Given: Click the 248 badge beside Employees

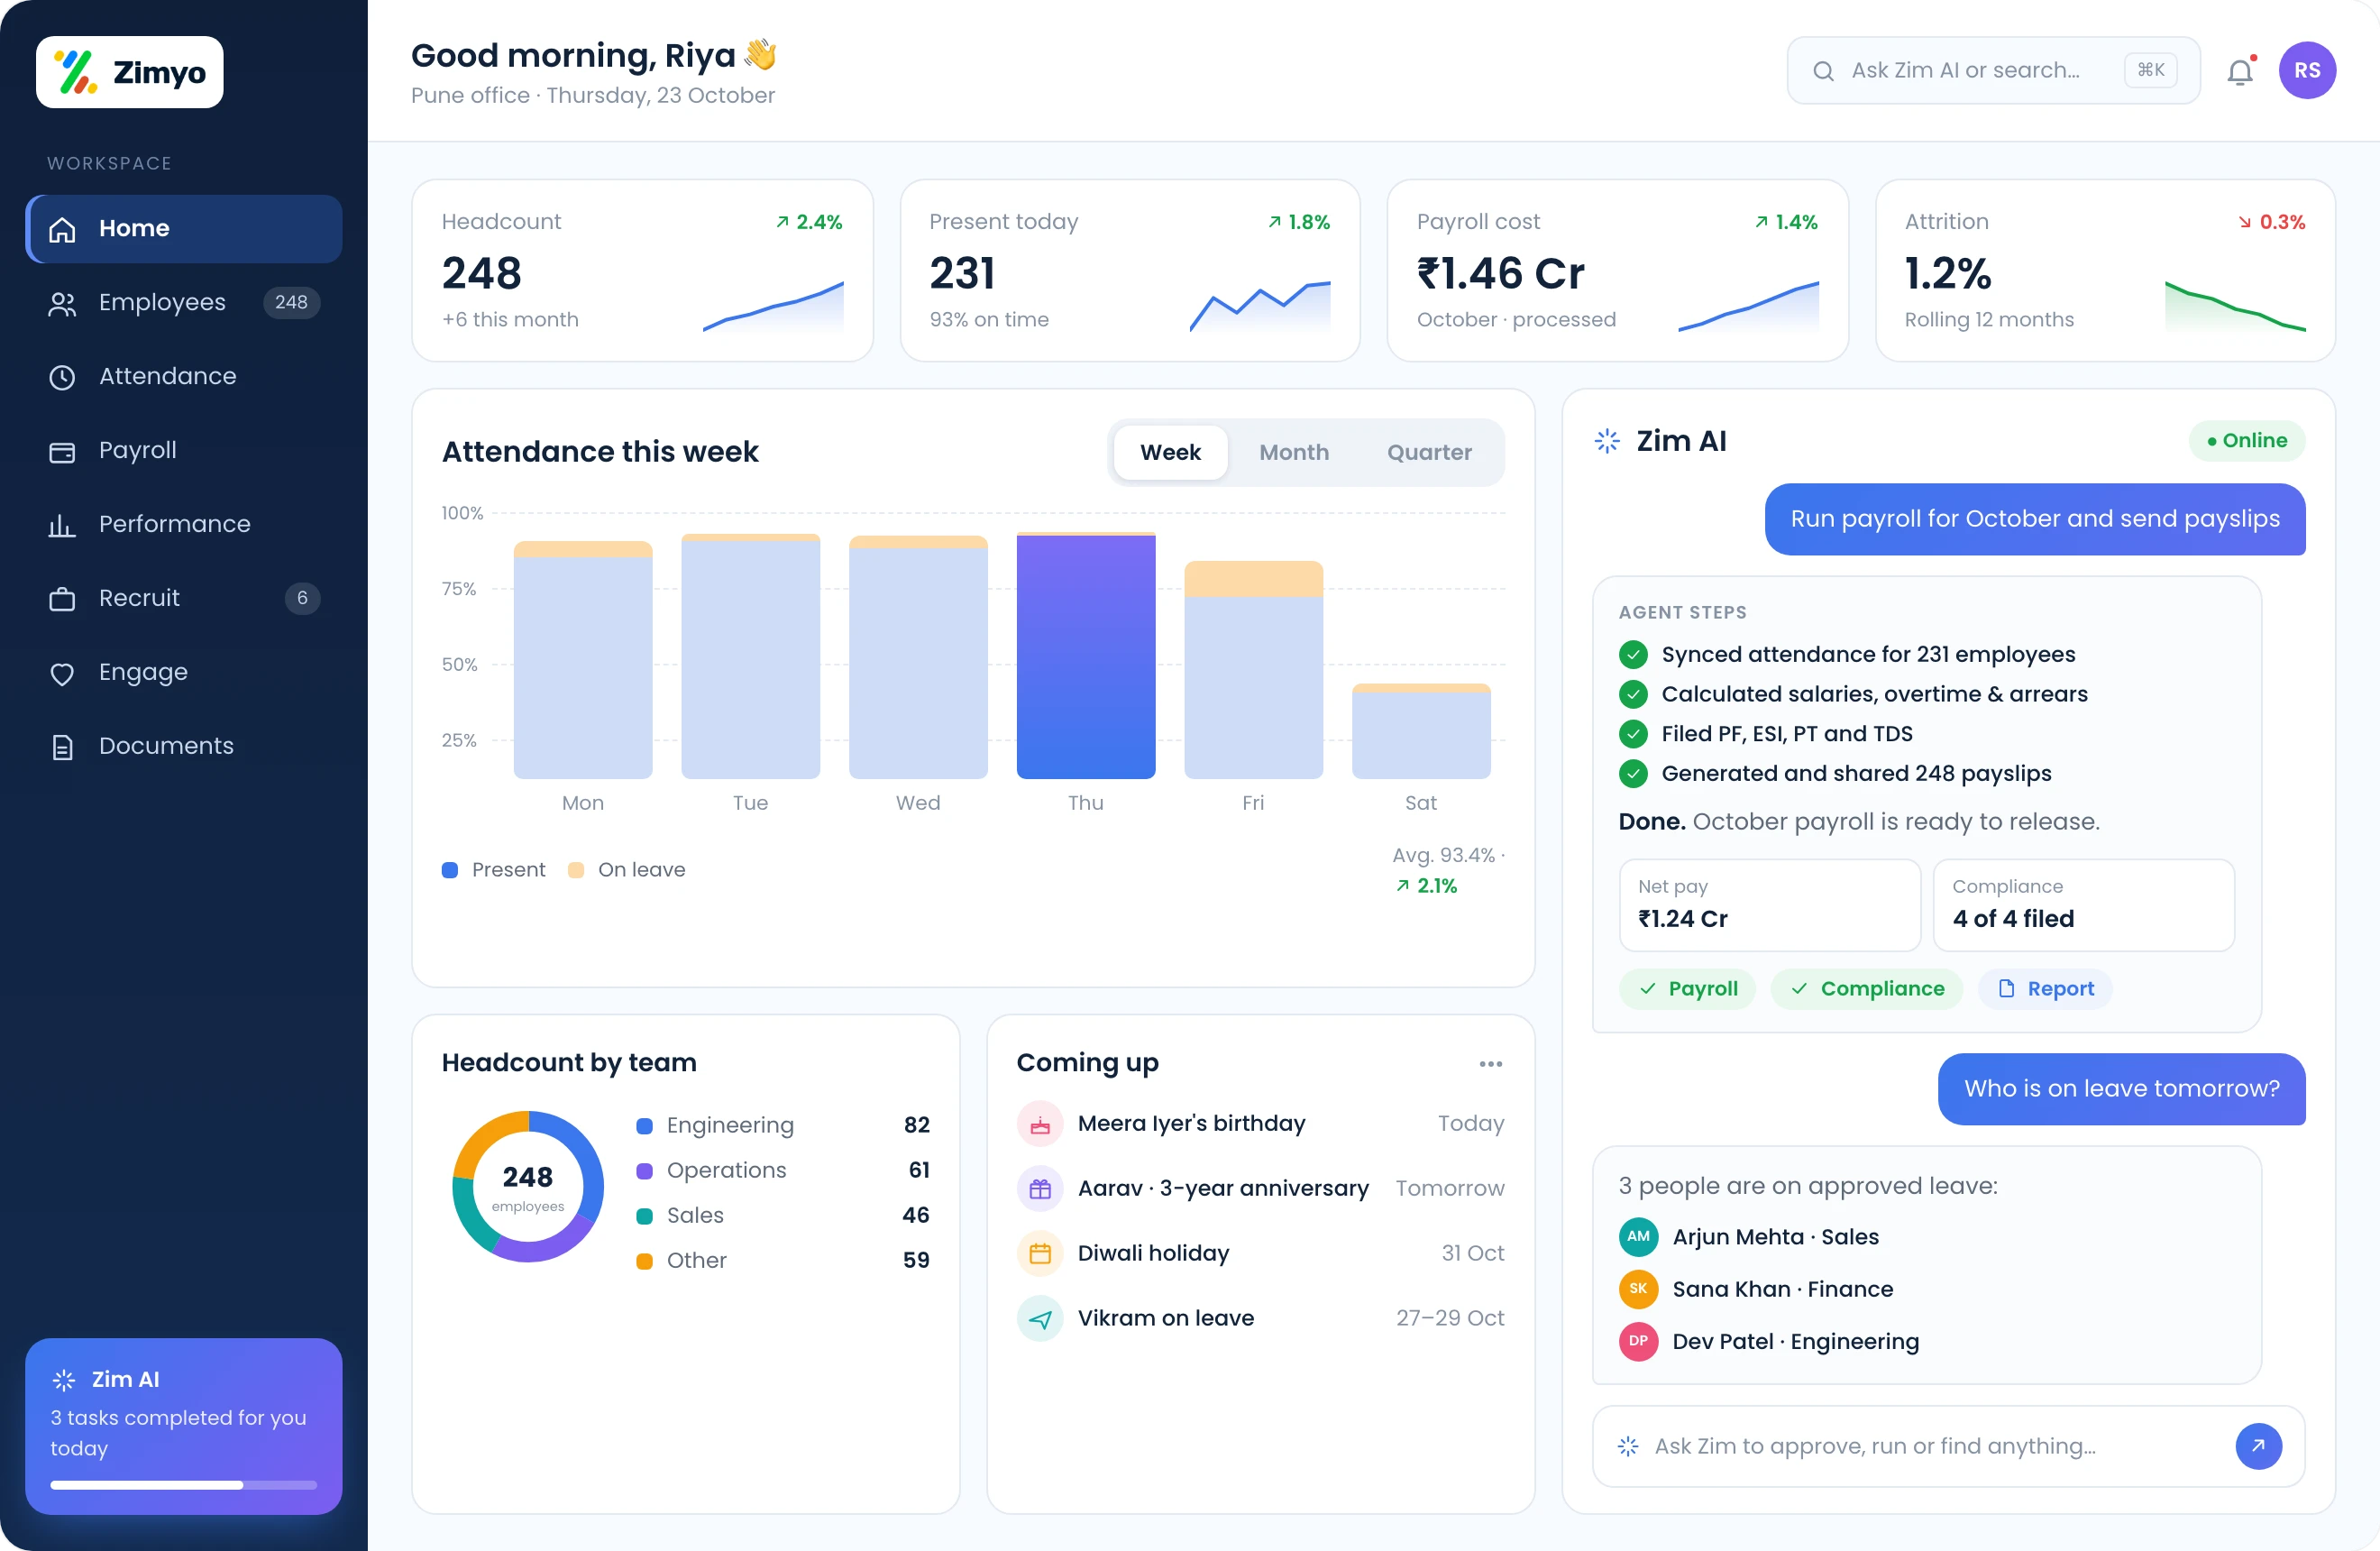Looking at the screenshot, I should tap(291, 303).
